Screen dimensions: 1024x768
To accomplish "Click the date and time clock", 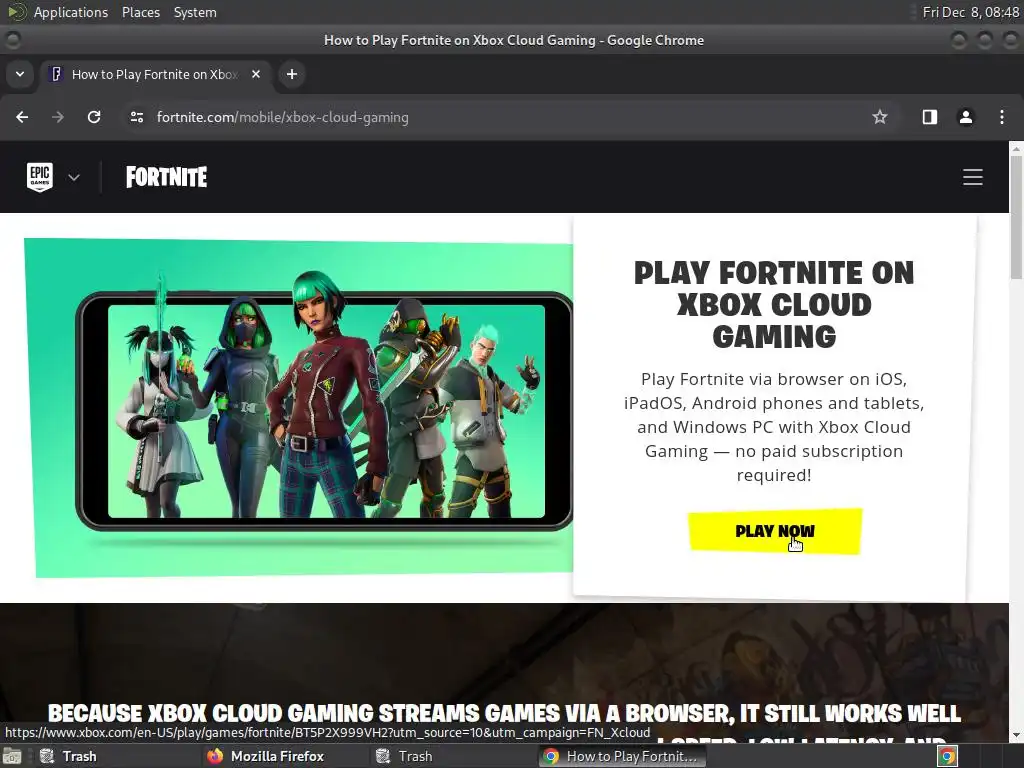I will 970,12.
